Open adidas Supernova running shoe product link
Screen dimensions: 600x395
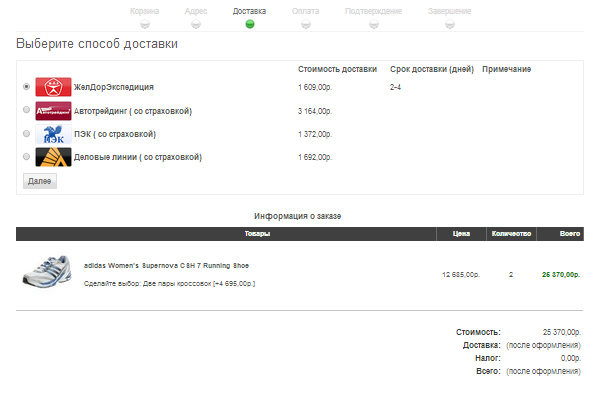click(x=166, y=266)
